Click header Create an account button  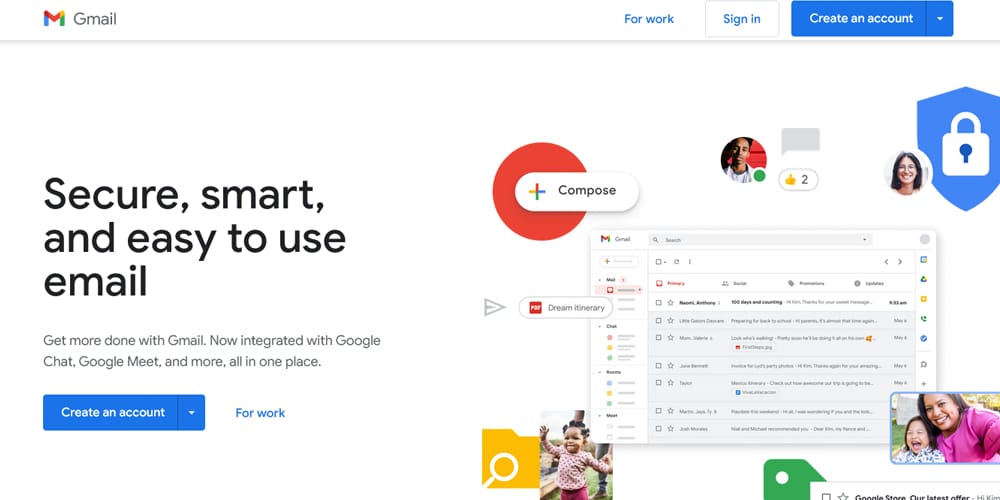click(861, 18)
